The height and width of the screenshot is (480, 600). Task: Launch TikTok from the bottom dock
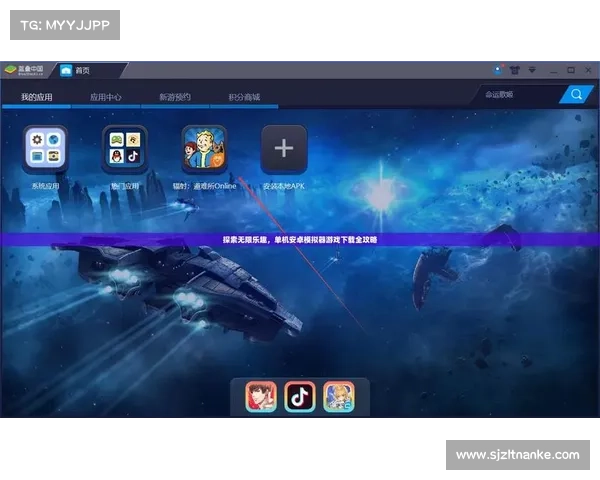[300, 397]
